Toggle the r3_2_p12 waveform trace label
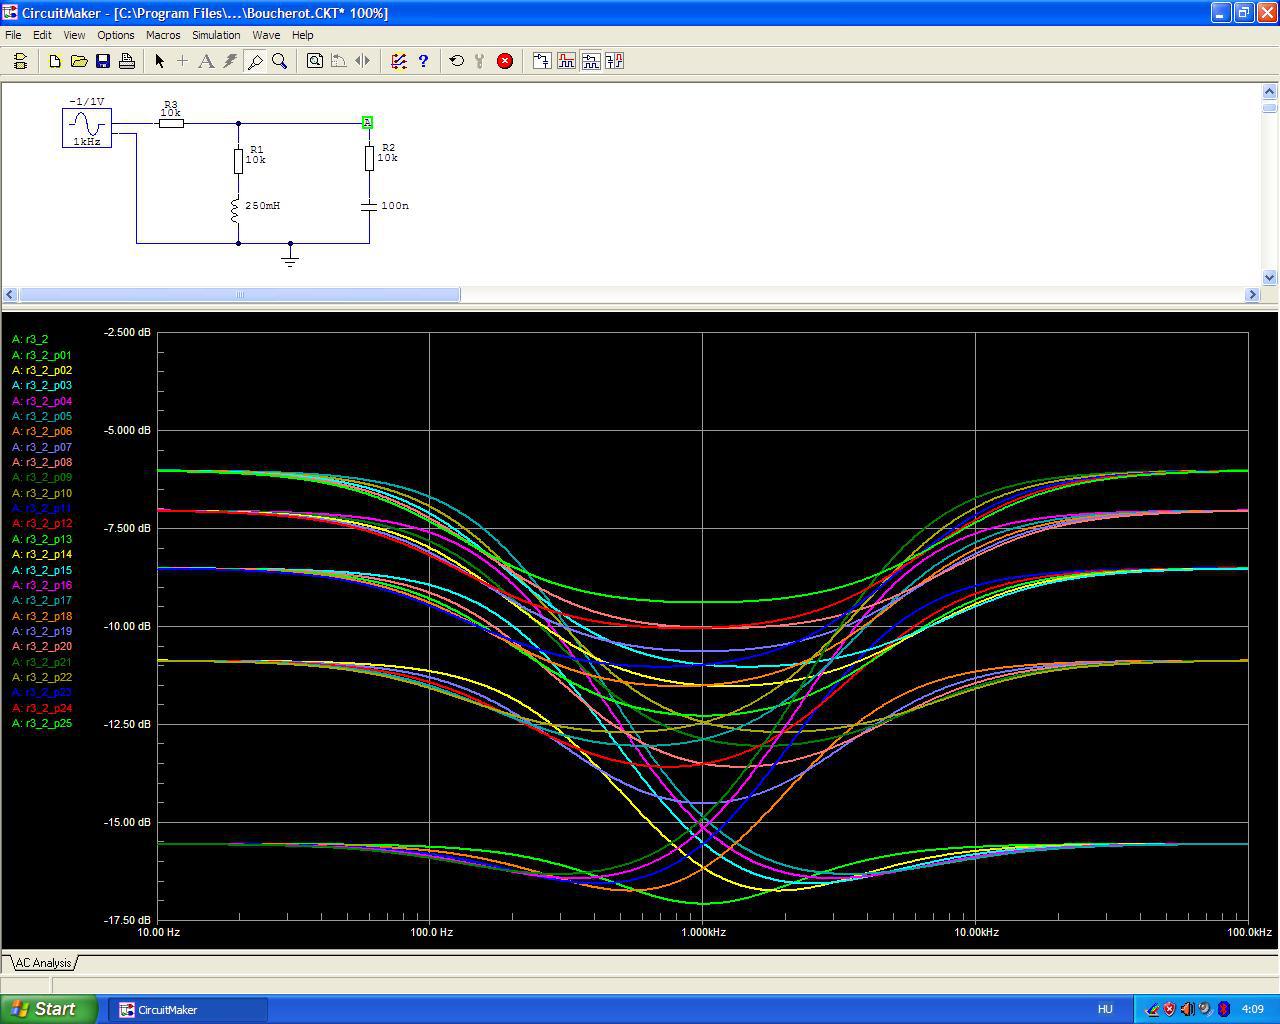 pos(42,524)
